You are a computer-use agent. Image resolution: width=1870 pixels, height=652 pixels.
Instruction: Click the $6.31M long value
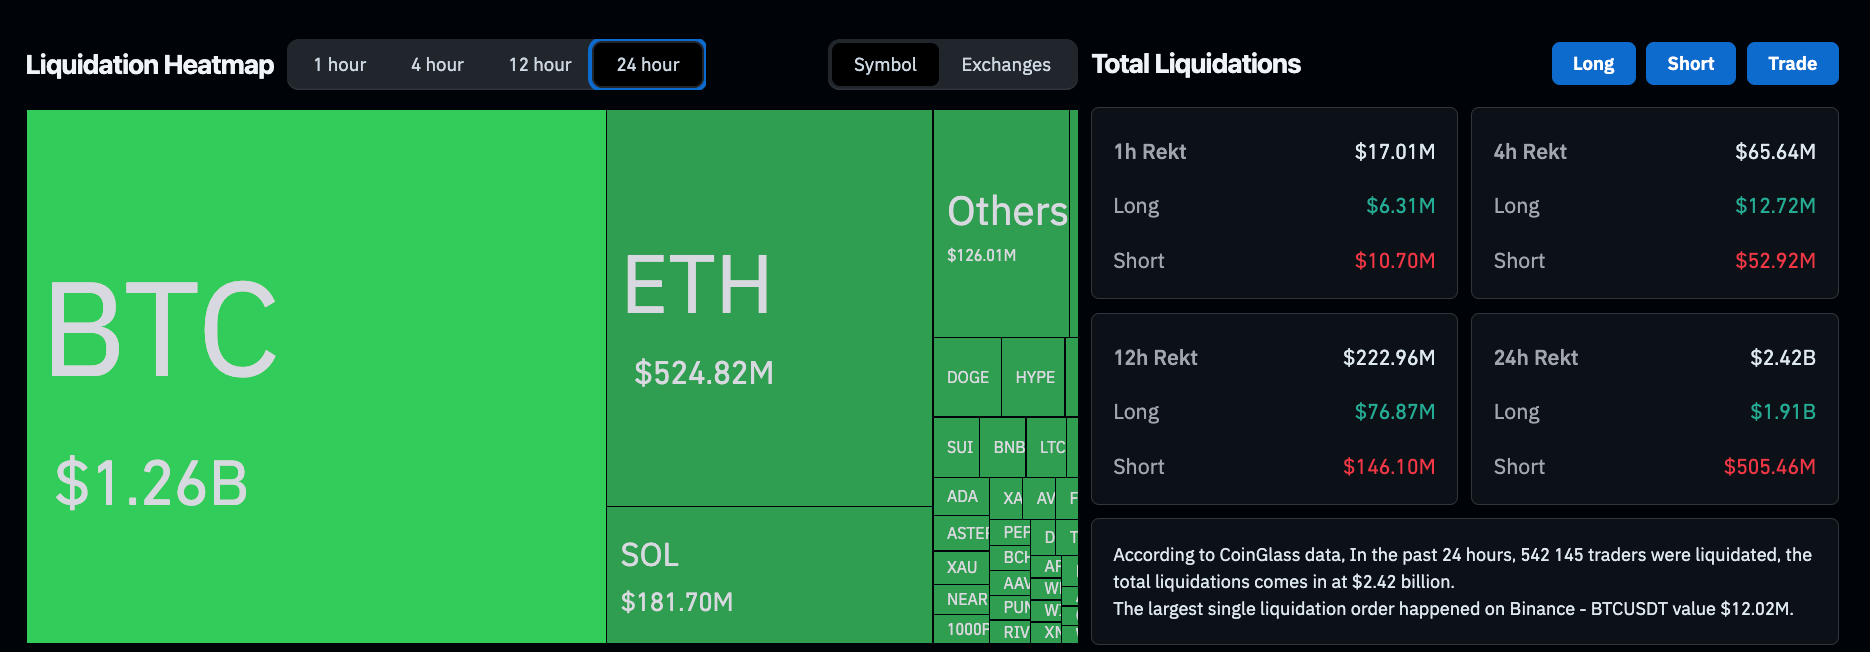(x=1400, y=206)
